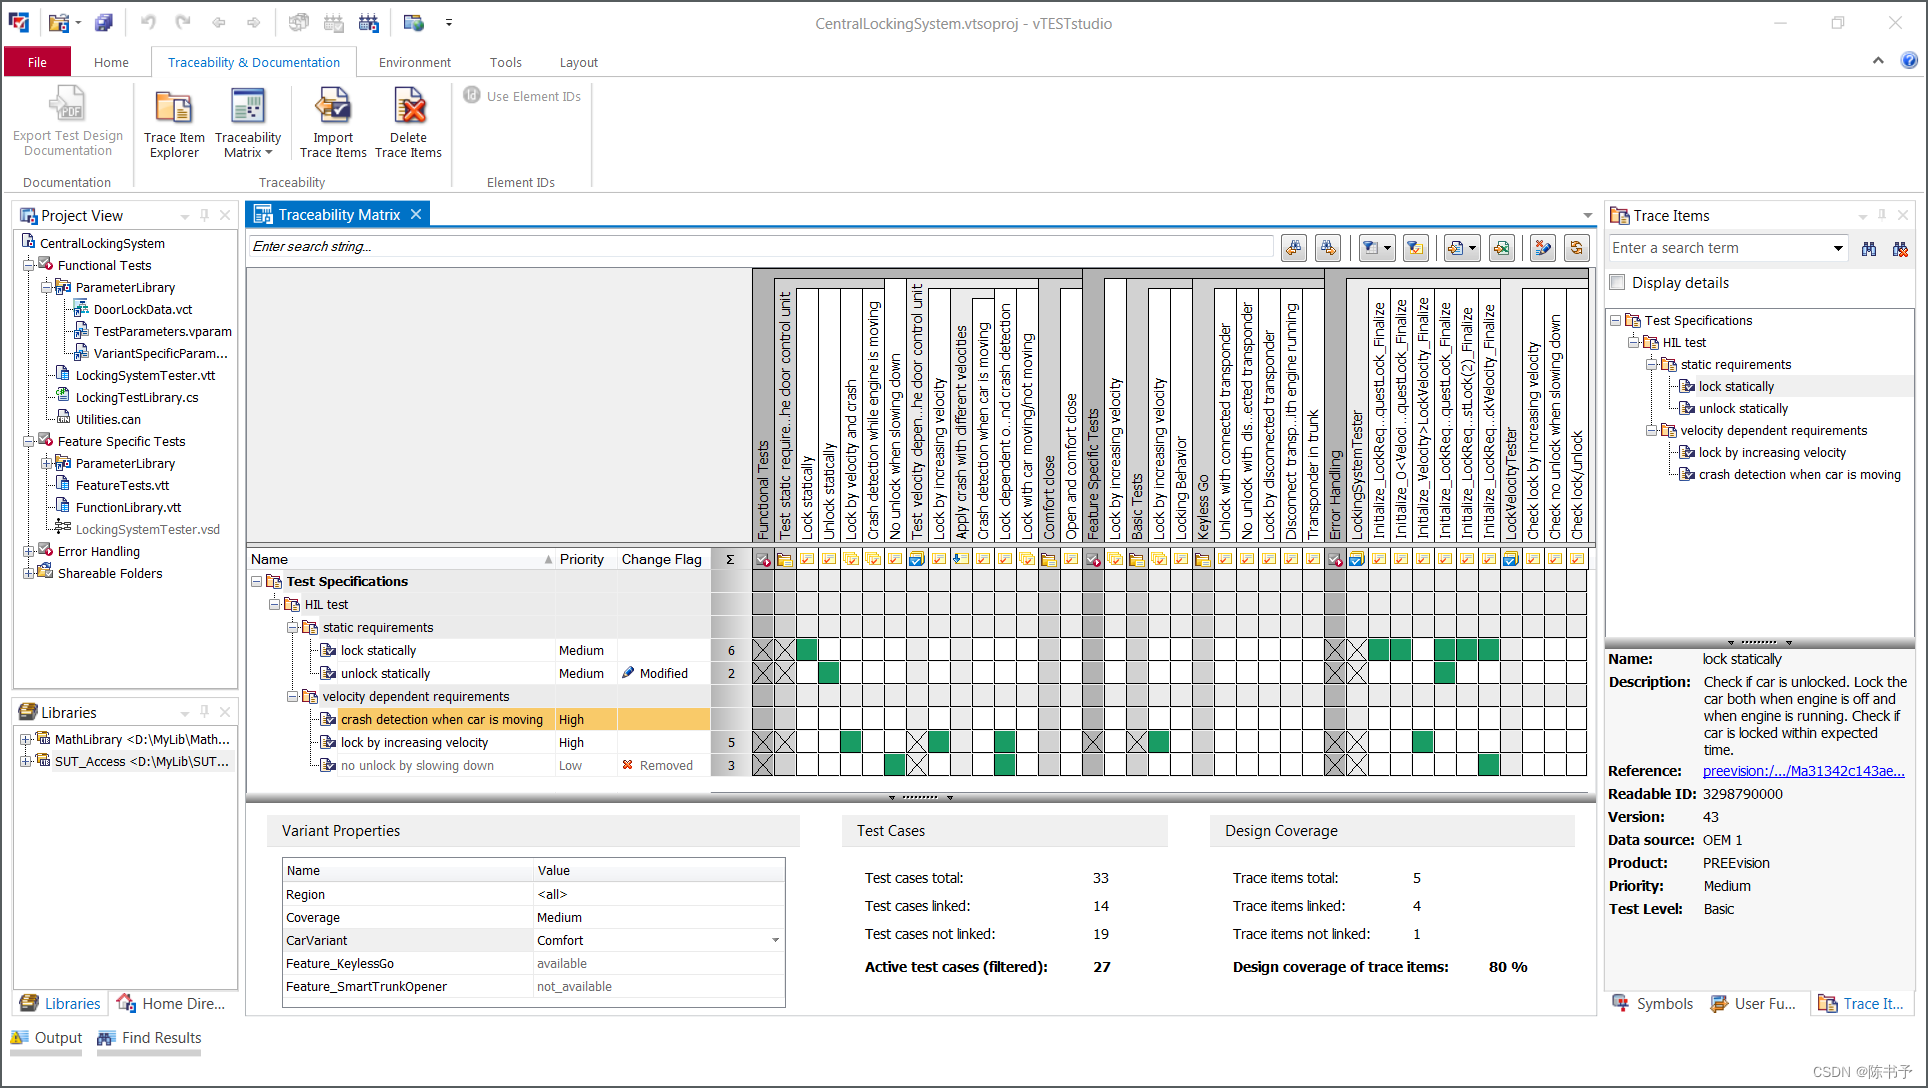Select crash detection when car is moving row

(441, 719)
